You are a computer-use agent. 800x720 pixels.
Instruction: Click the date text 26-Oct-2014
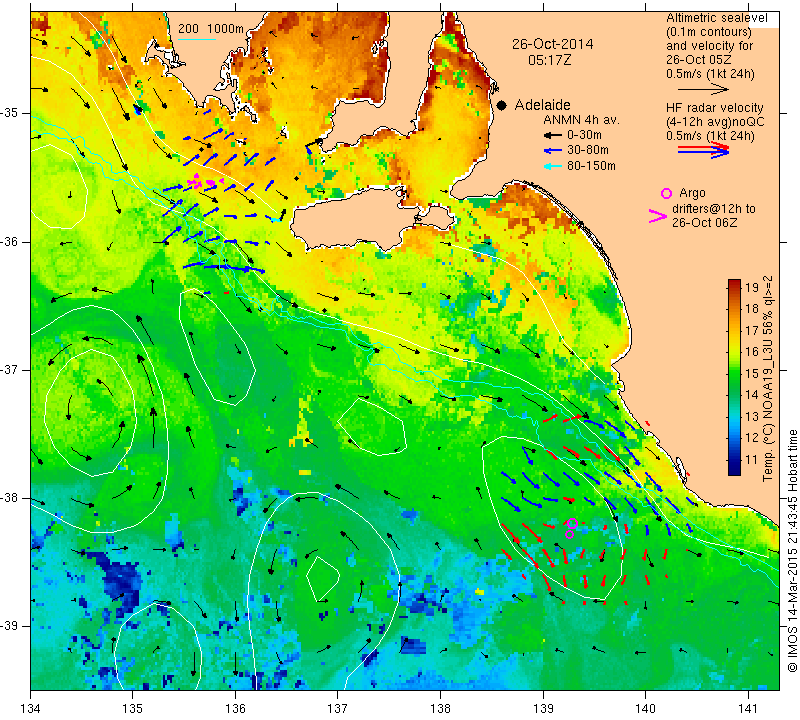click(553, 44)
